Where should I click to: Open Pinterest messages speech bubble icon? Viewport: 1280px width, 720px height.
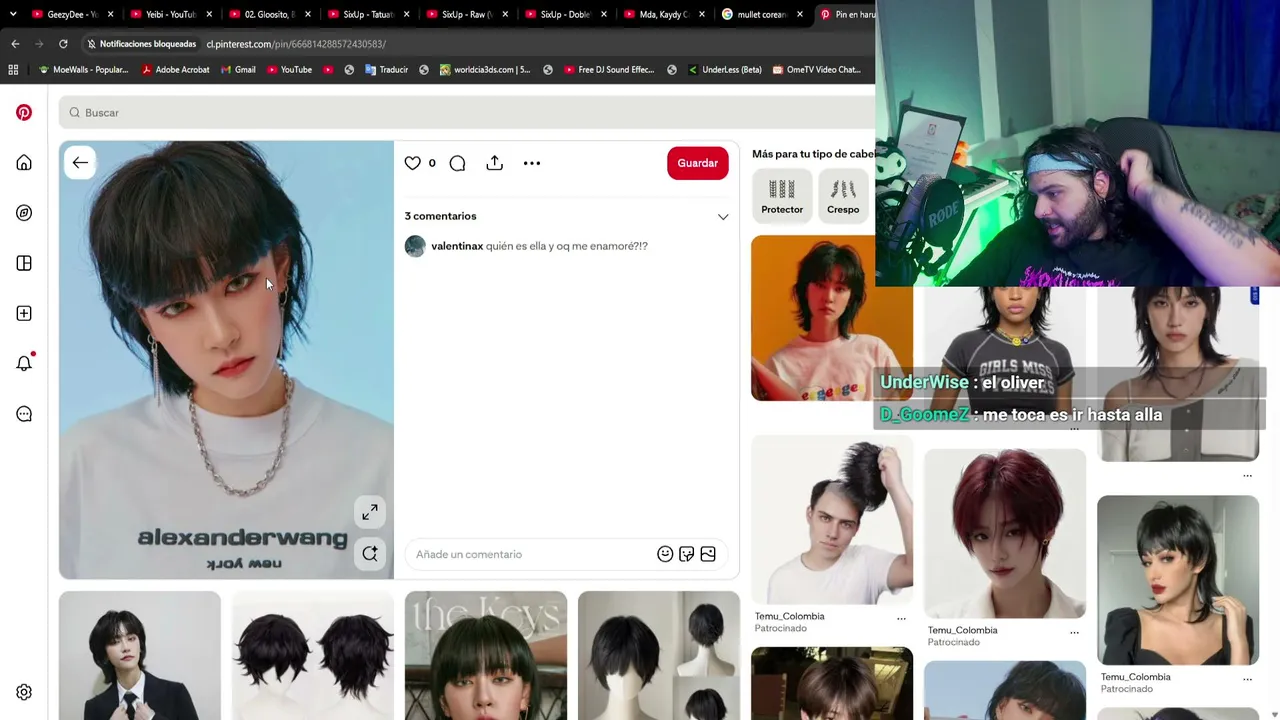tap(24, 414)
